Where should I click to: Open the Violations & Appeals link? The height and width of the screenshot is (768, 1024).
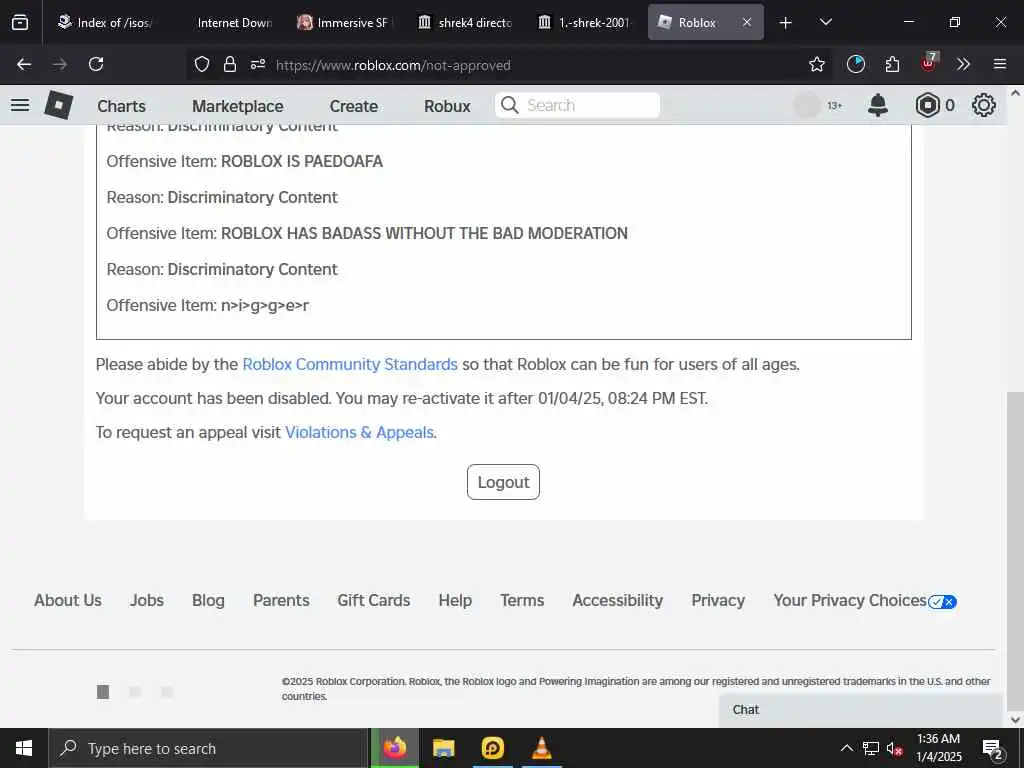pos(359,432)
